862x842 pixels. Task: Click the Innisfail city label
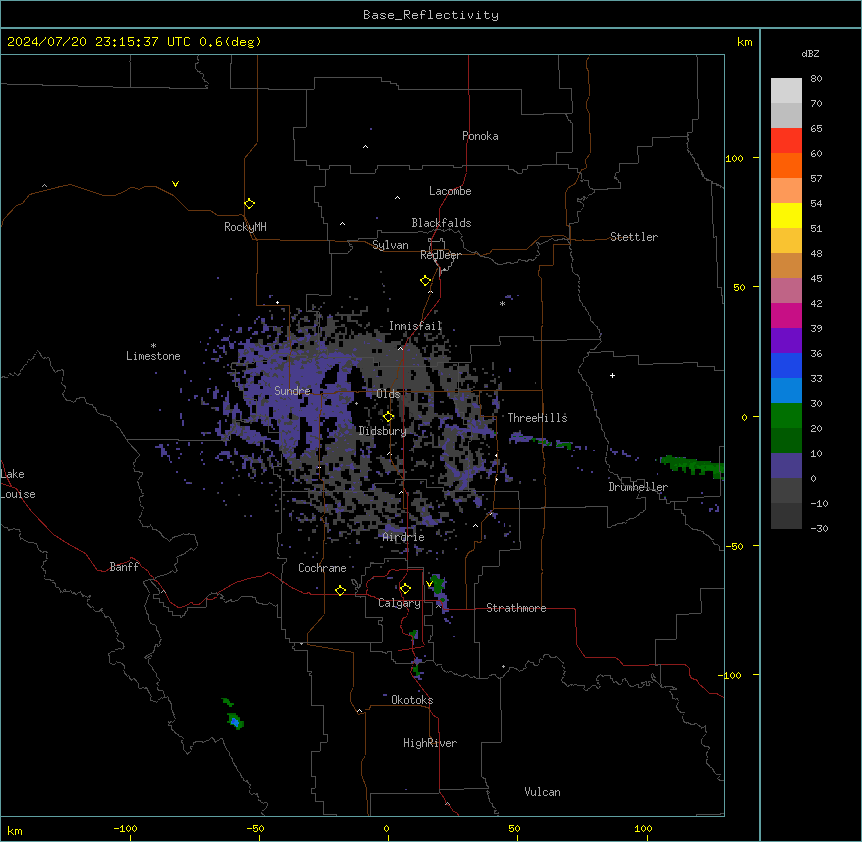click(415, 326)
